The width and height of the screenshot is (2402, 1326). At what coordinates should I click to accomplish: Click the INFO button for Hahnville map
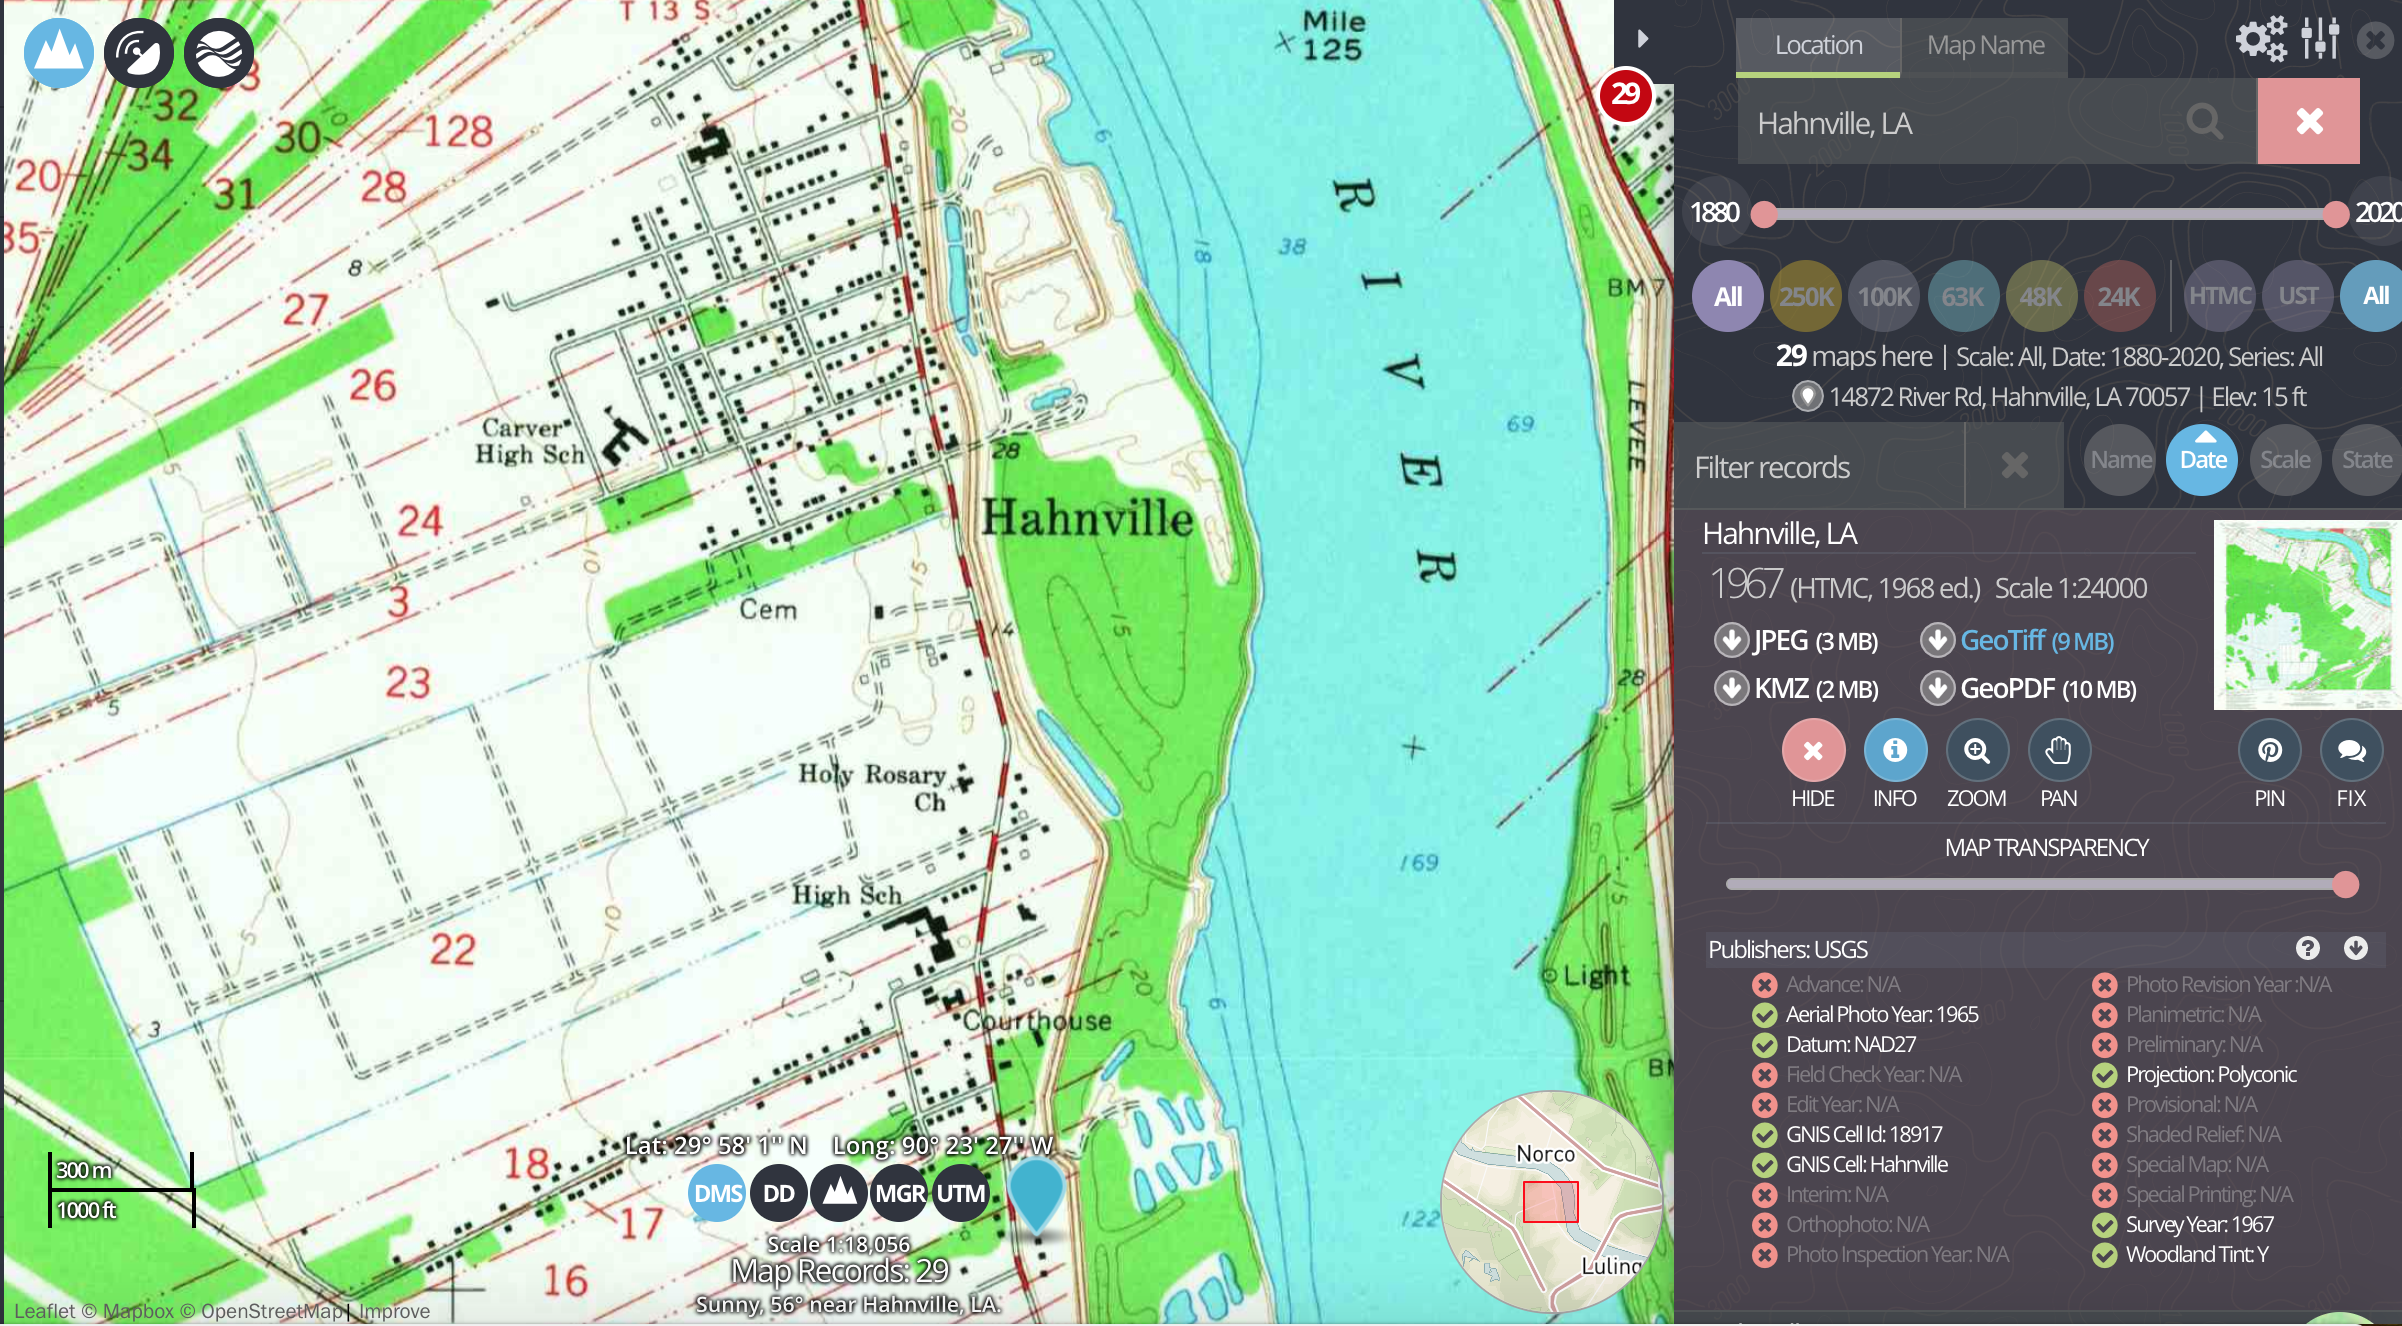1894,751
